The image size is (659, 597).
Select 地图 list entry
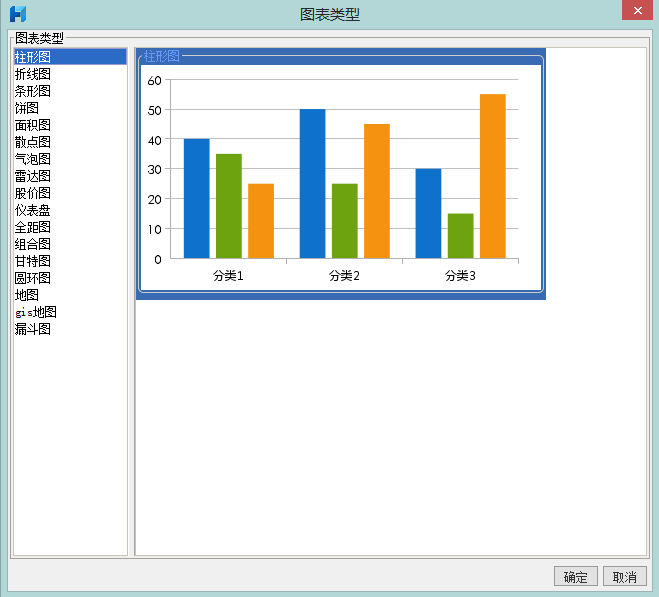click(x=70, y=295)
